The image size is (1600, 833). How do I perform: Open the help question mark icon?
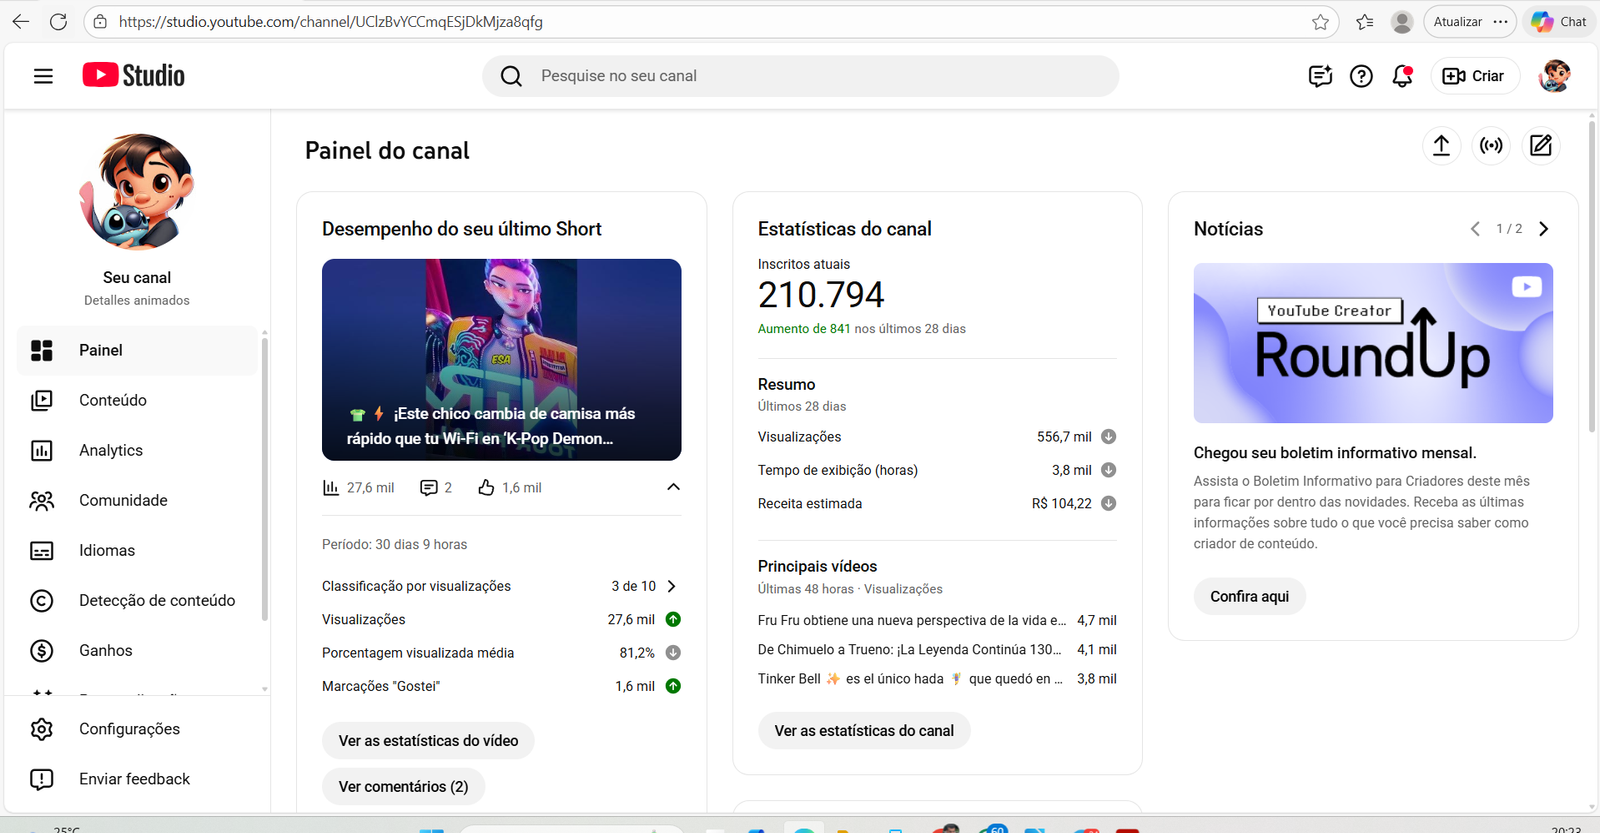(x=1361, y=76)
